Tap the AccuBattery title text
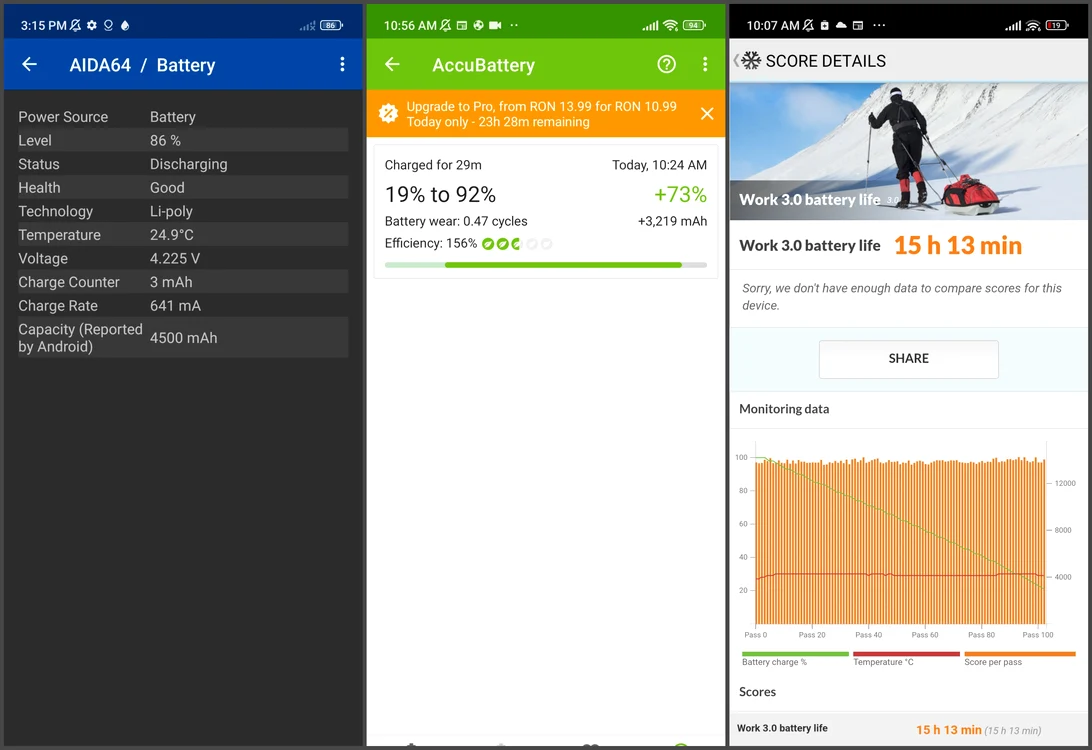The image size is (1092, 750). coord(483,65)
